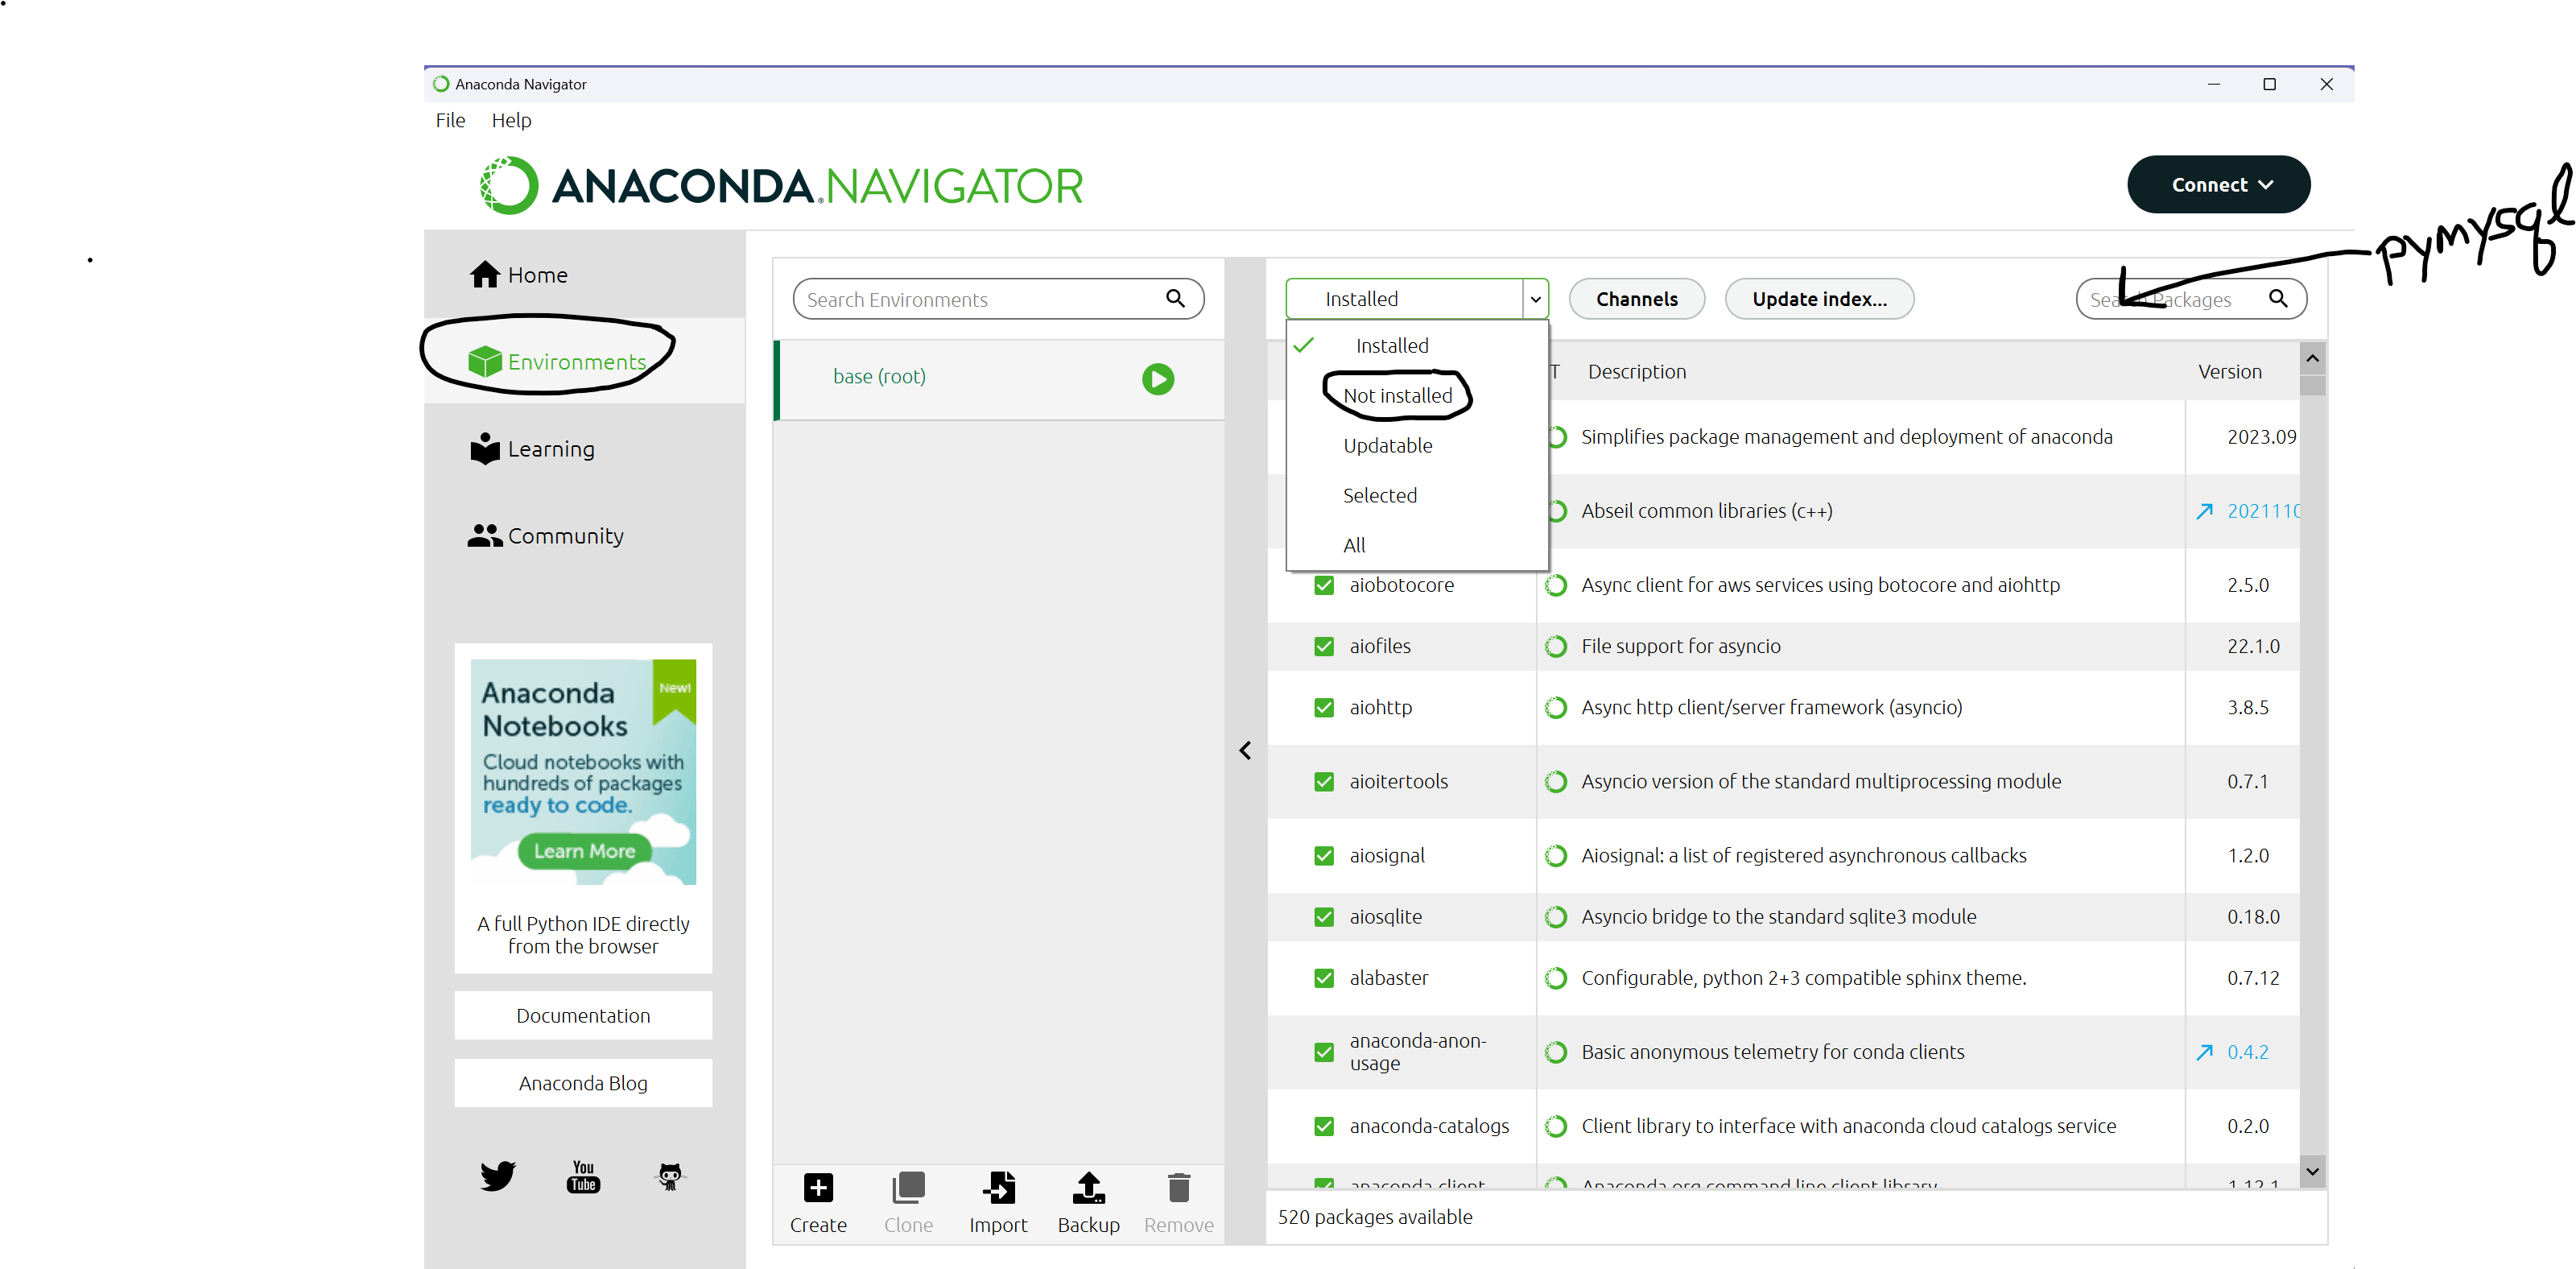Click the package list scrollbar down arrow
2576x1269 pixels.
pos(2313,1172)
